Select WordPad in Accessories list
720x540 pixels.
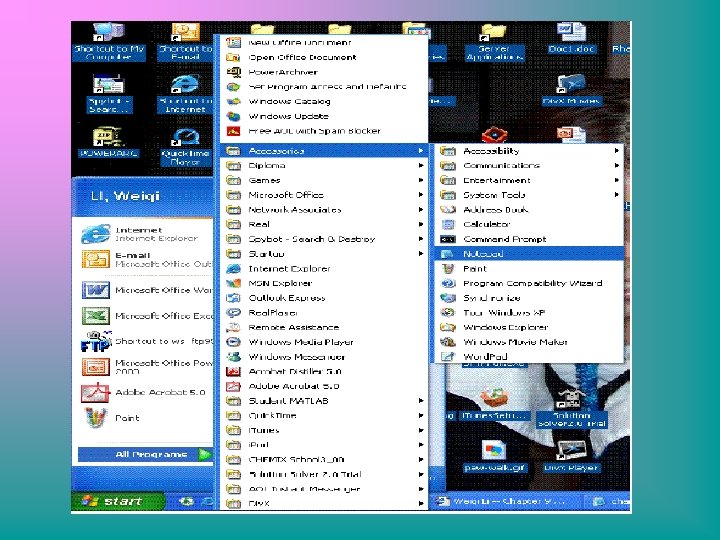(x=529, y=357)
